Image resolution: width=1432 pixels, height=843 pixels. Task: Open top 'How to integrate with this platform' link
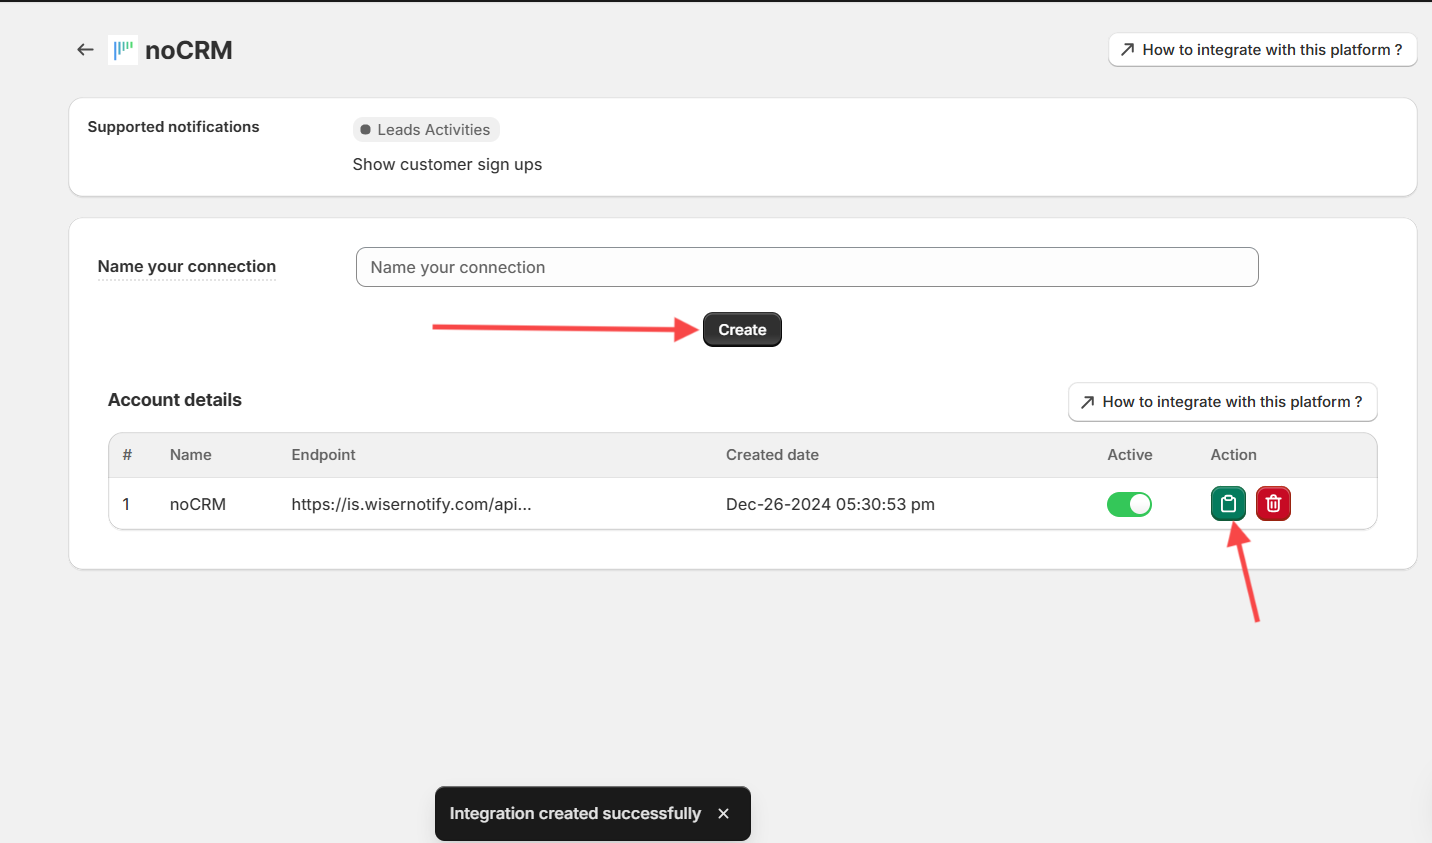coord(1262,50)
